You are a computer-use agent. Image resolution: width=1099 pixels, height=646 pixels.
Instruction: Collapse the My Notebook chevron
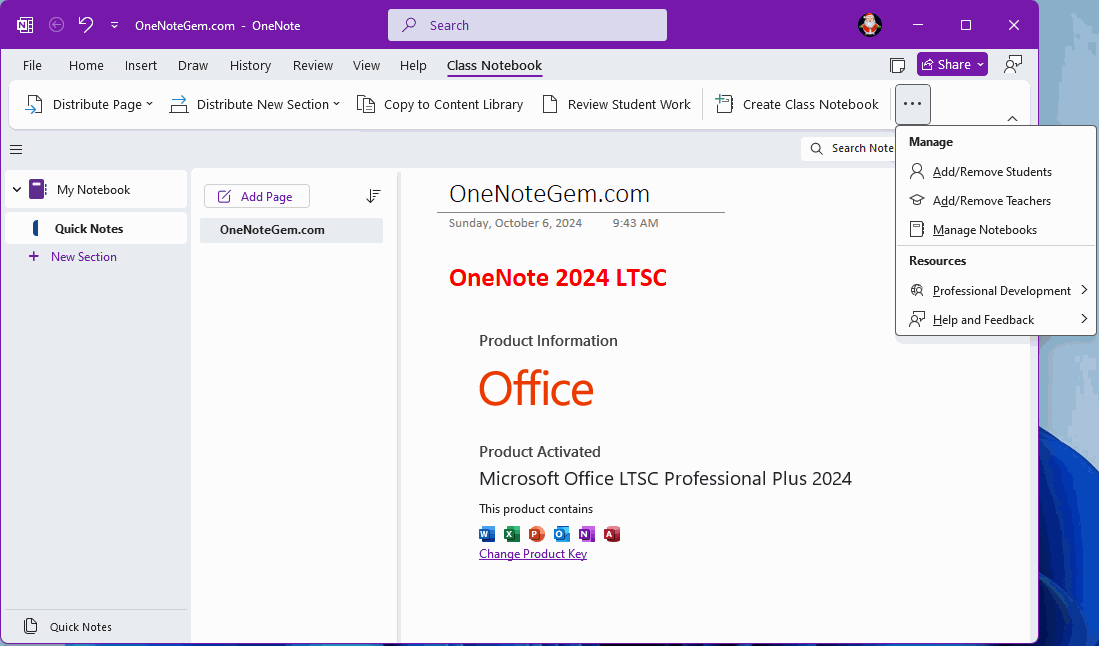click(17, 189)
